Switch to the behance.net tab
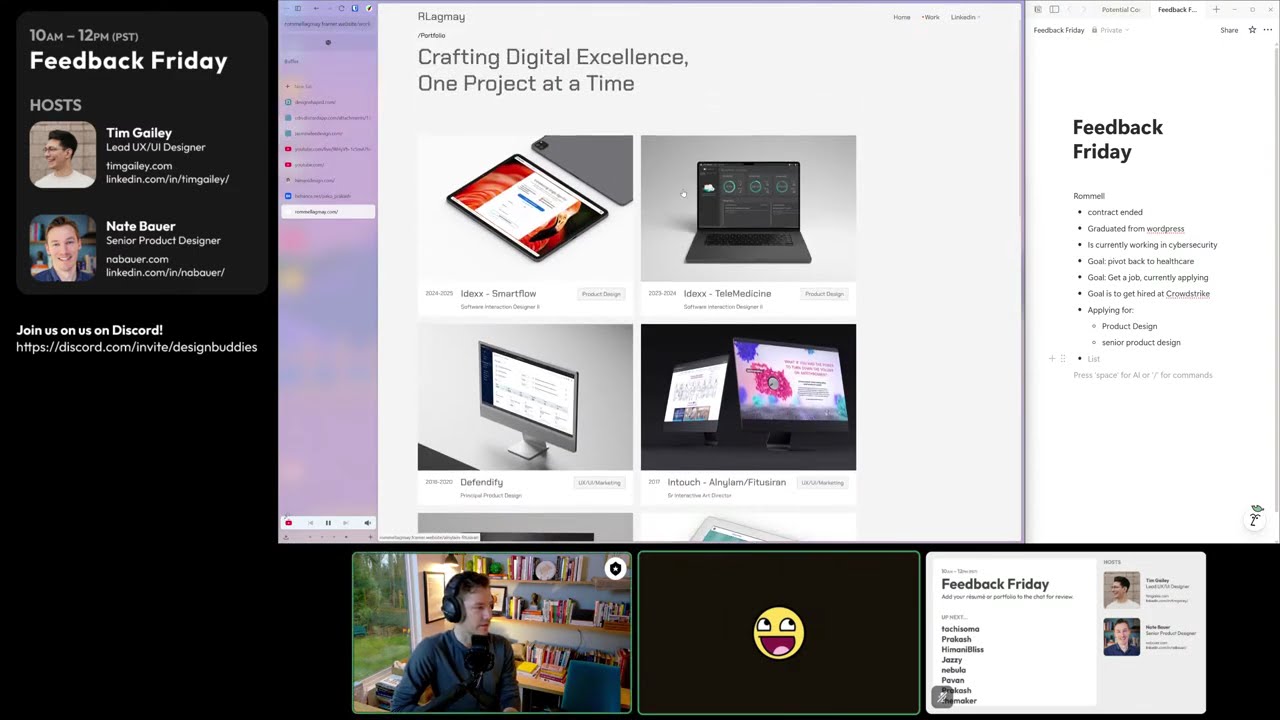Image resolution: width=1280 pixels, height=720 pixels. pos(328,196)
